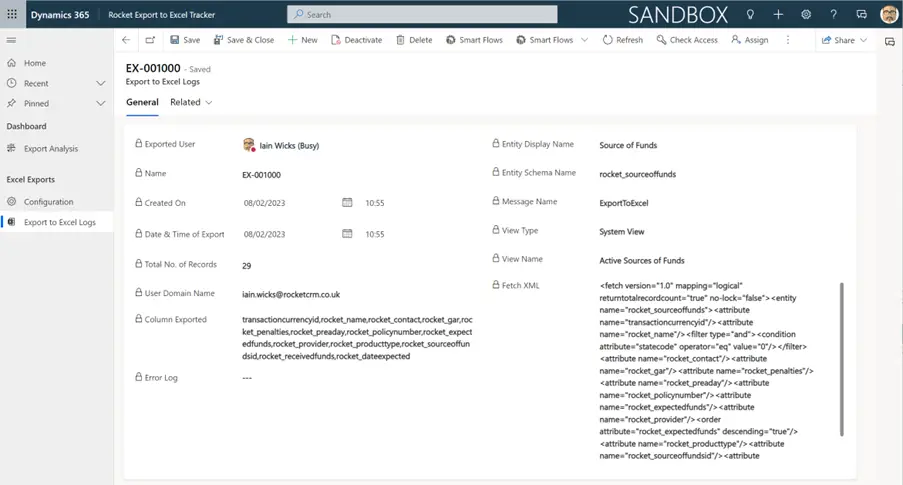Click Rocket Export to Excel Tracker app name
Image resolution: width=903 pixels, height=485 pixels.
click(161, 14)
